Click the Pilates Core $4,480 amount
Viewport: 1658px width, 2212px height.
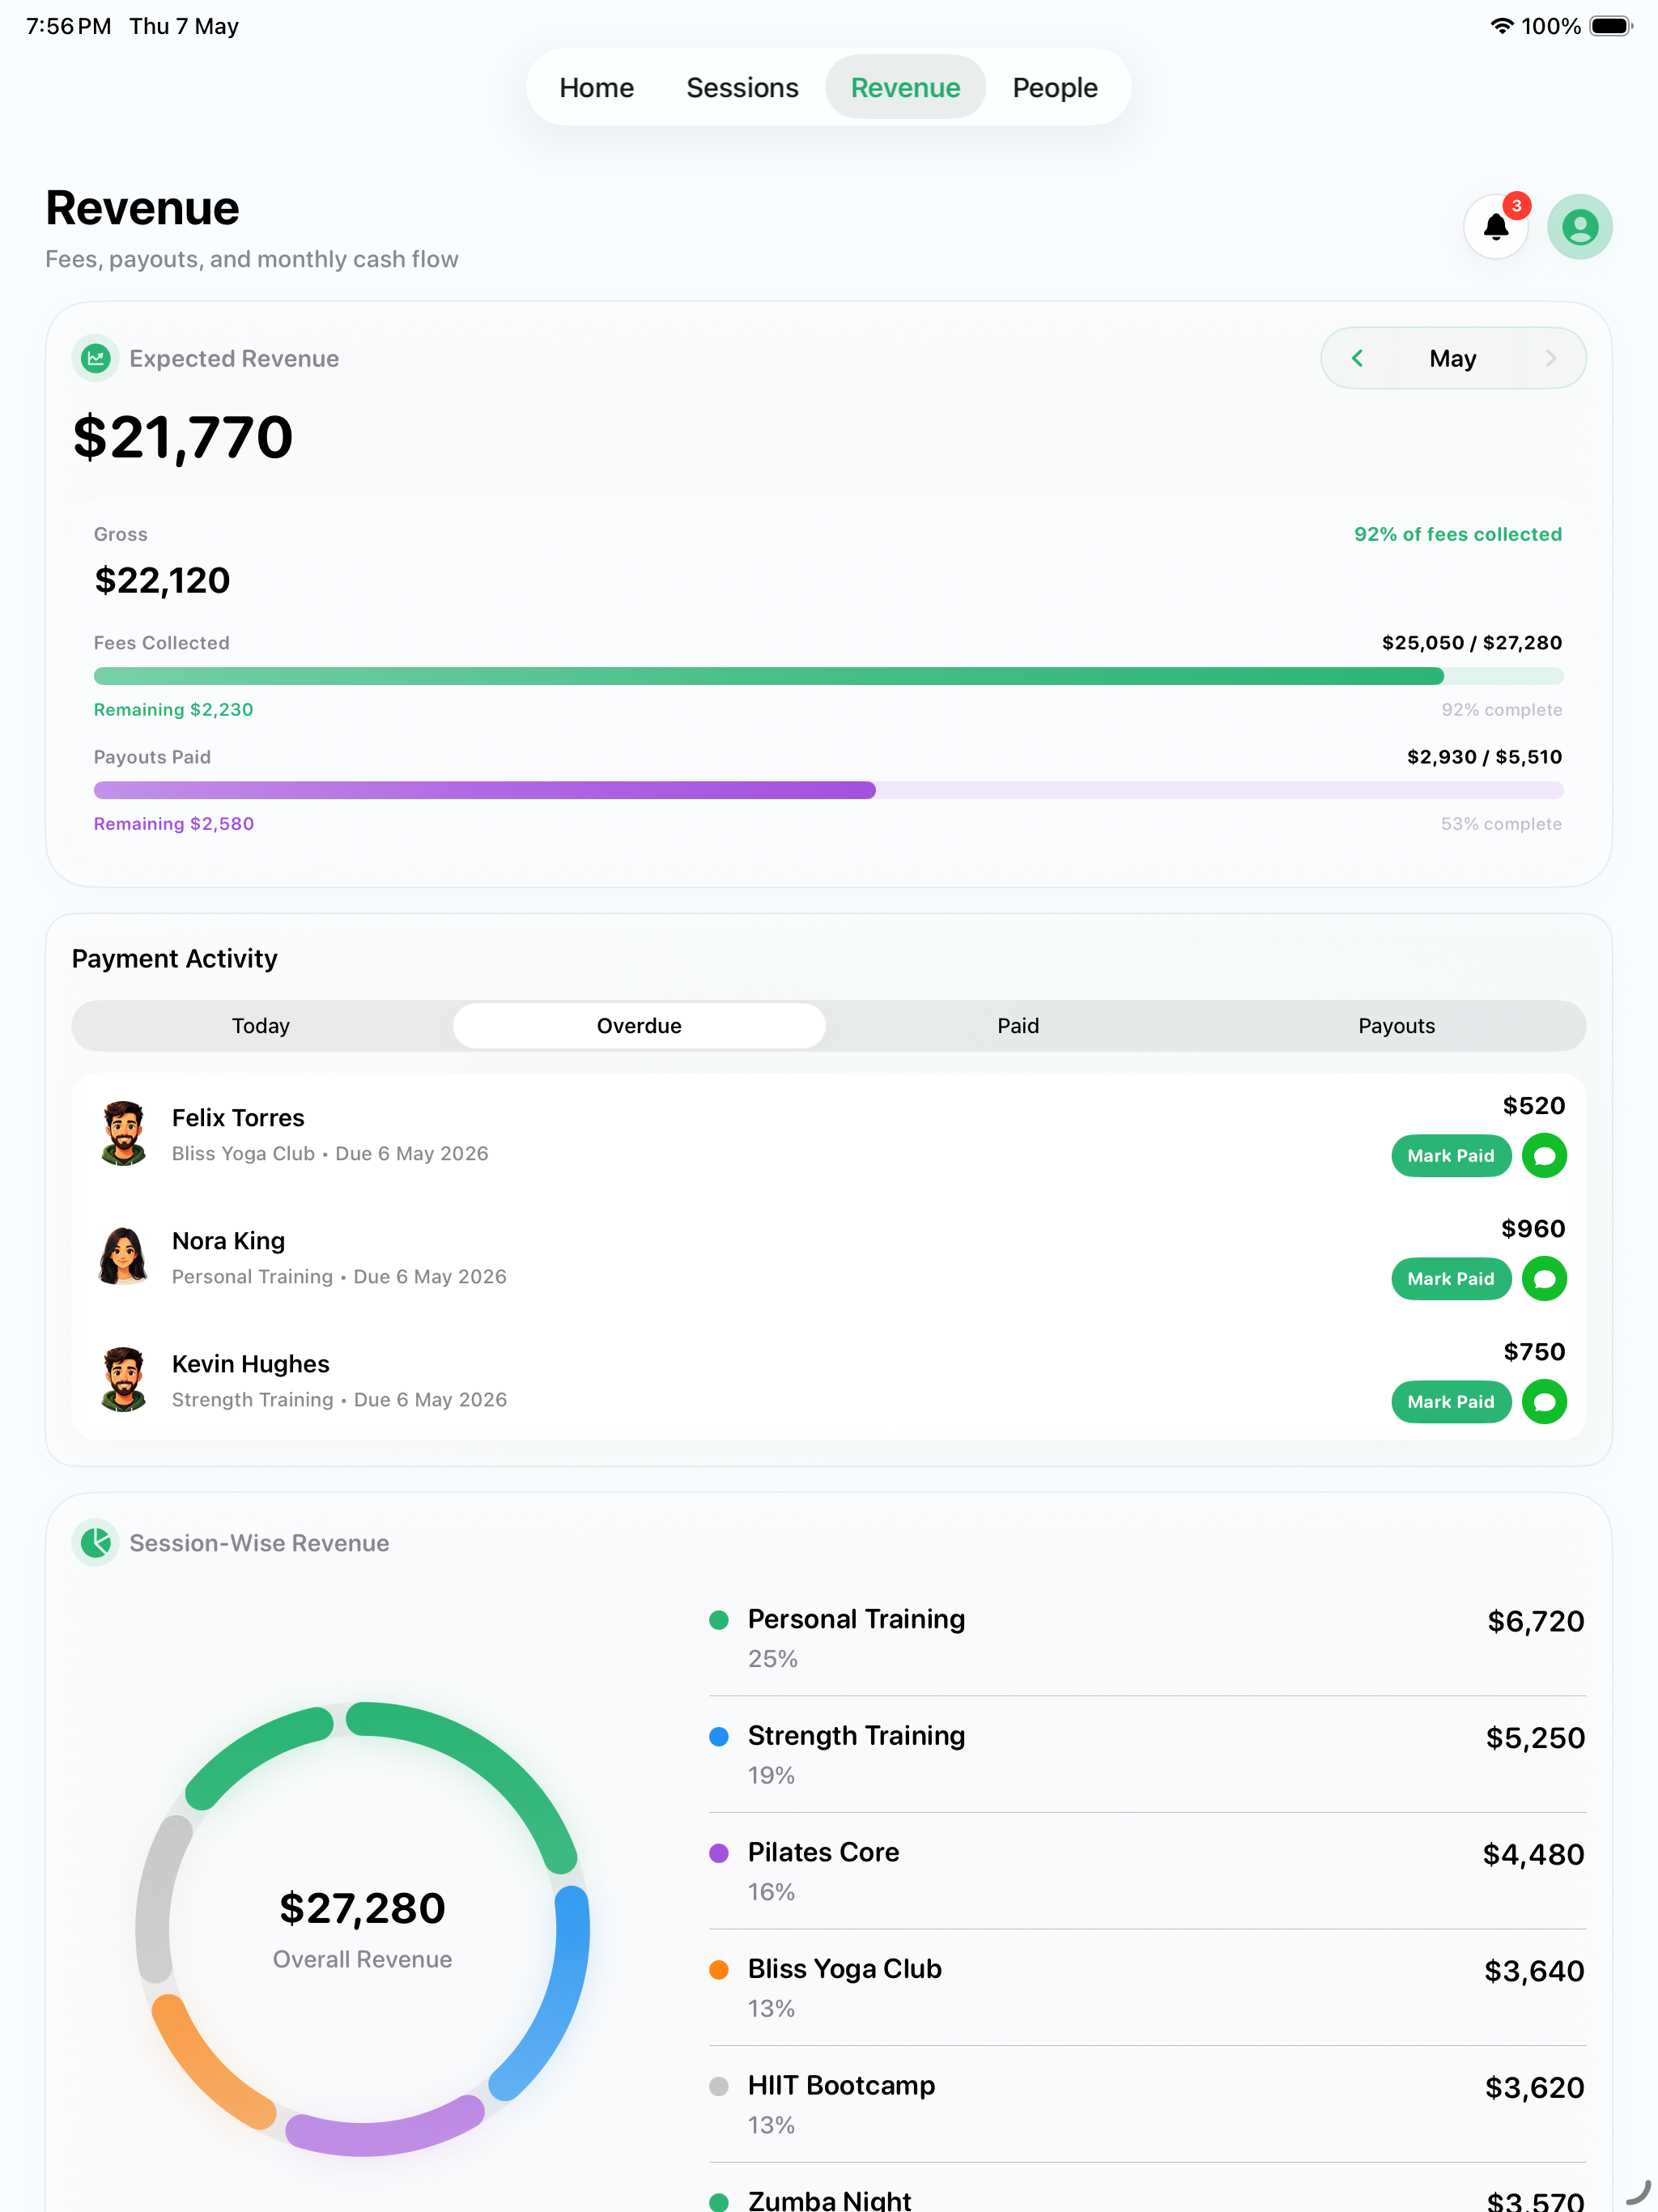click(1533, 1854)
